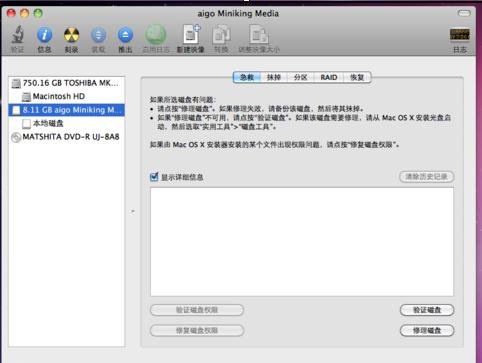This screenshot has width=482, height=363.
Task: Click the DVD drive icon beside MATSHITA DVD-R
Action: [16, 137]
